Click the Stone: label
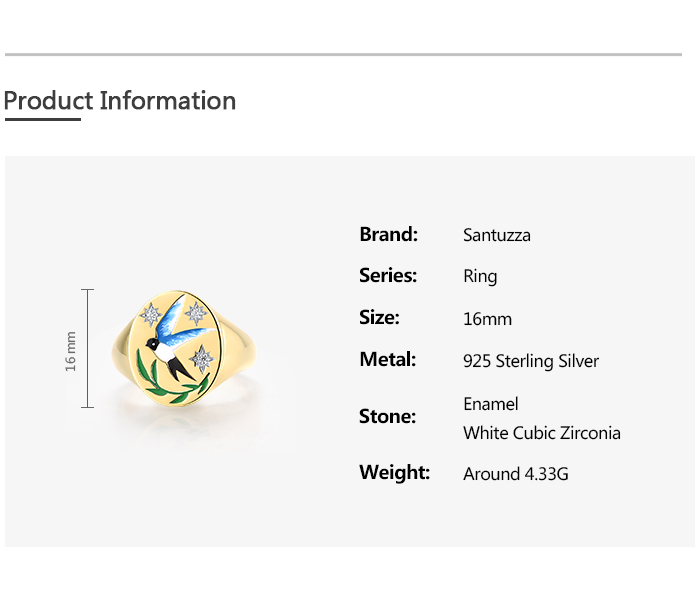The width and height of the screenshot is (700, 607). pos(387,417)
